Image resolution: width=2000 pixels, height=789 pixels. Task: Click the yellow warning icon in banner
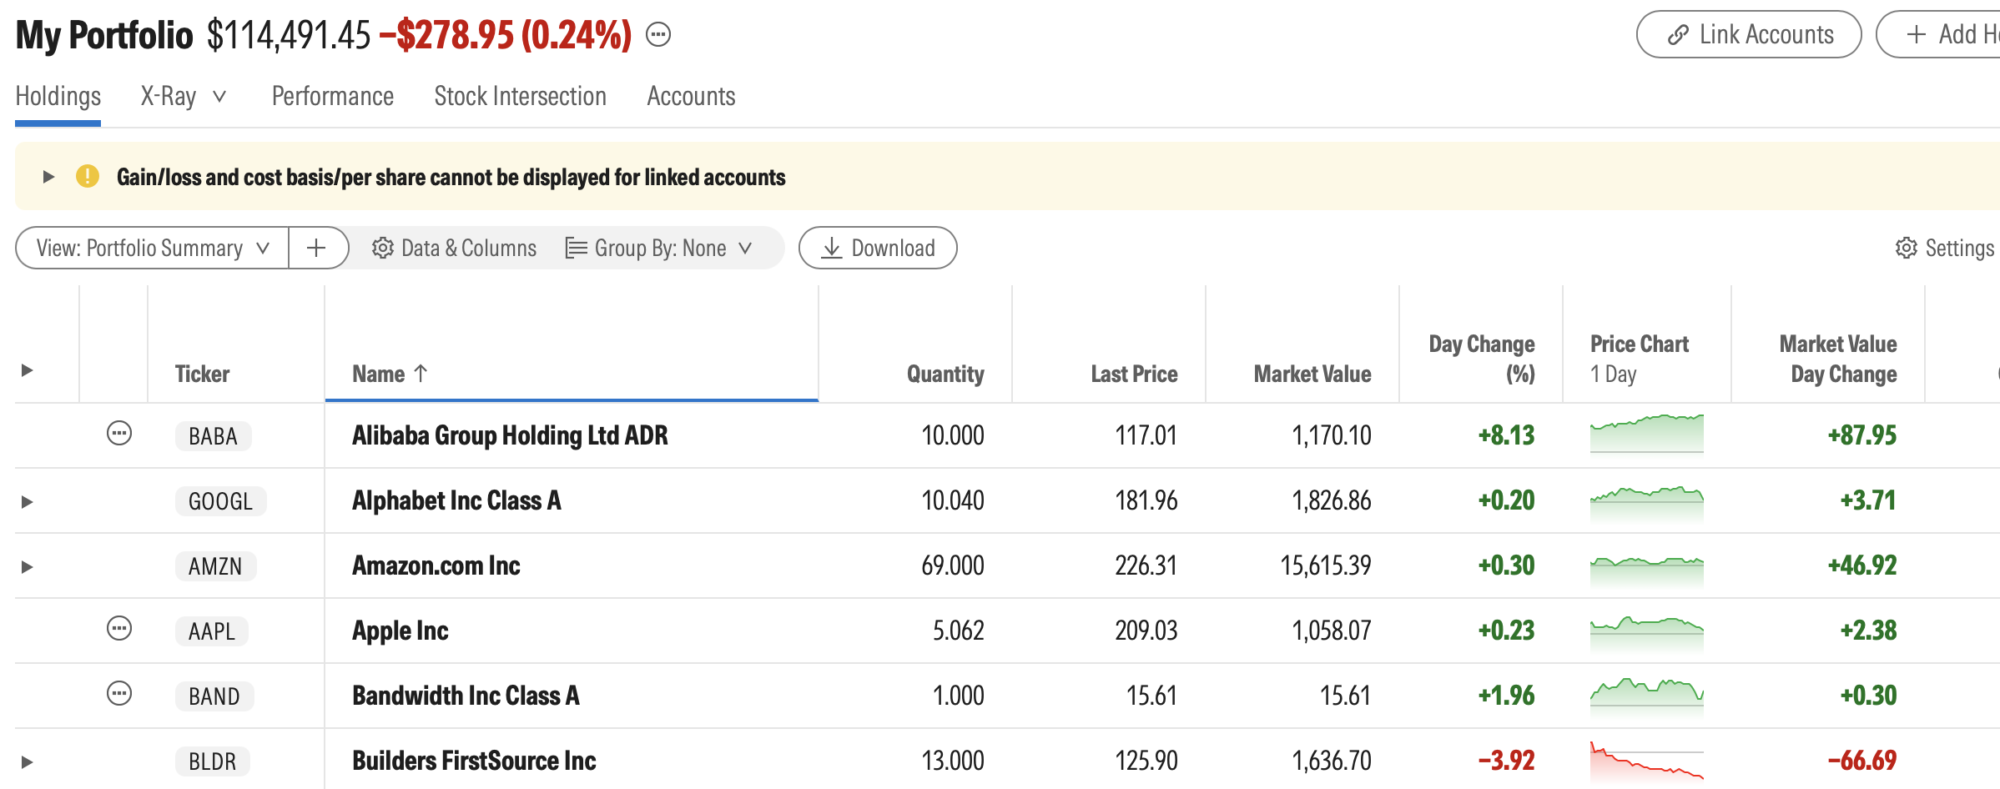[x=88, y=176]
